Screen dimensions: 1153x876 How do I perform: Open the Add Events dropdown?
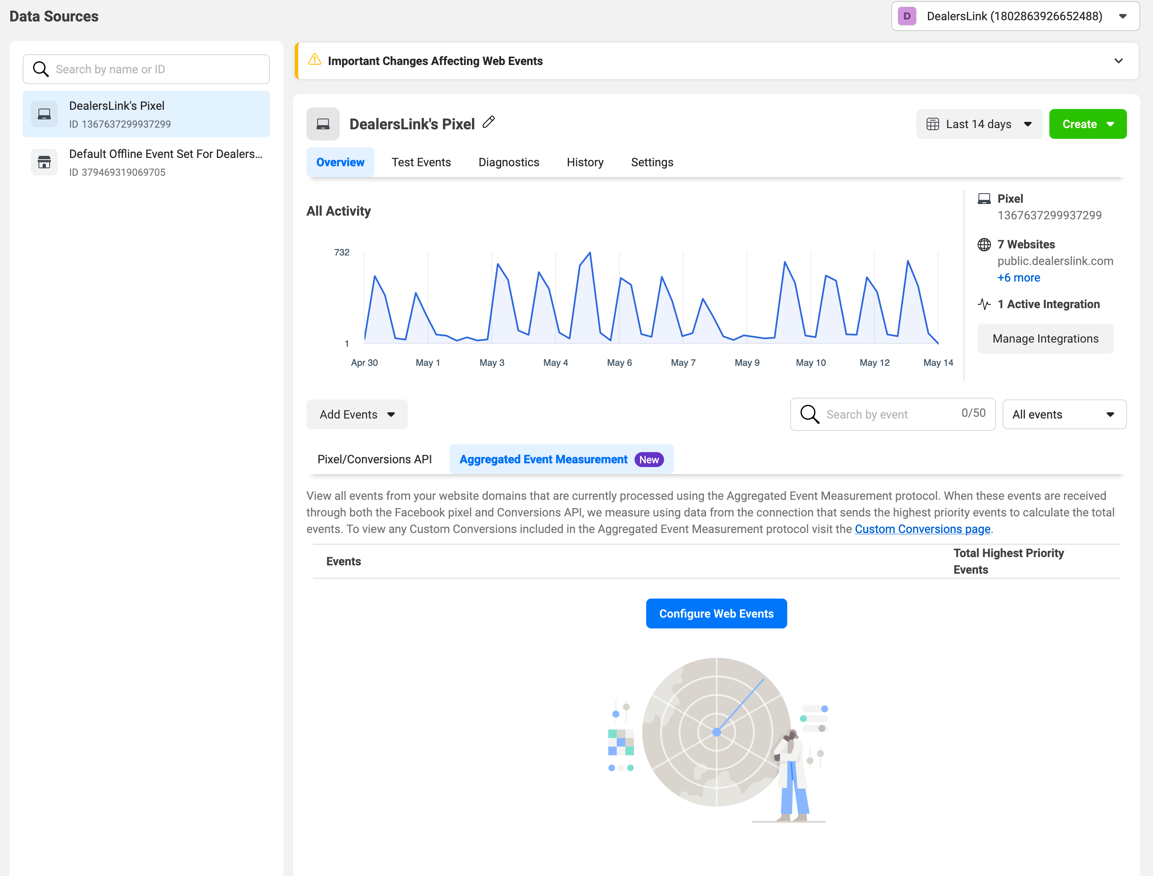point(357,414)
